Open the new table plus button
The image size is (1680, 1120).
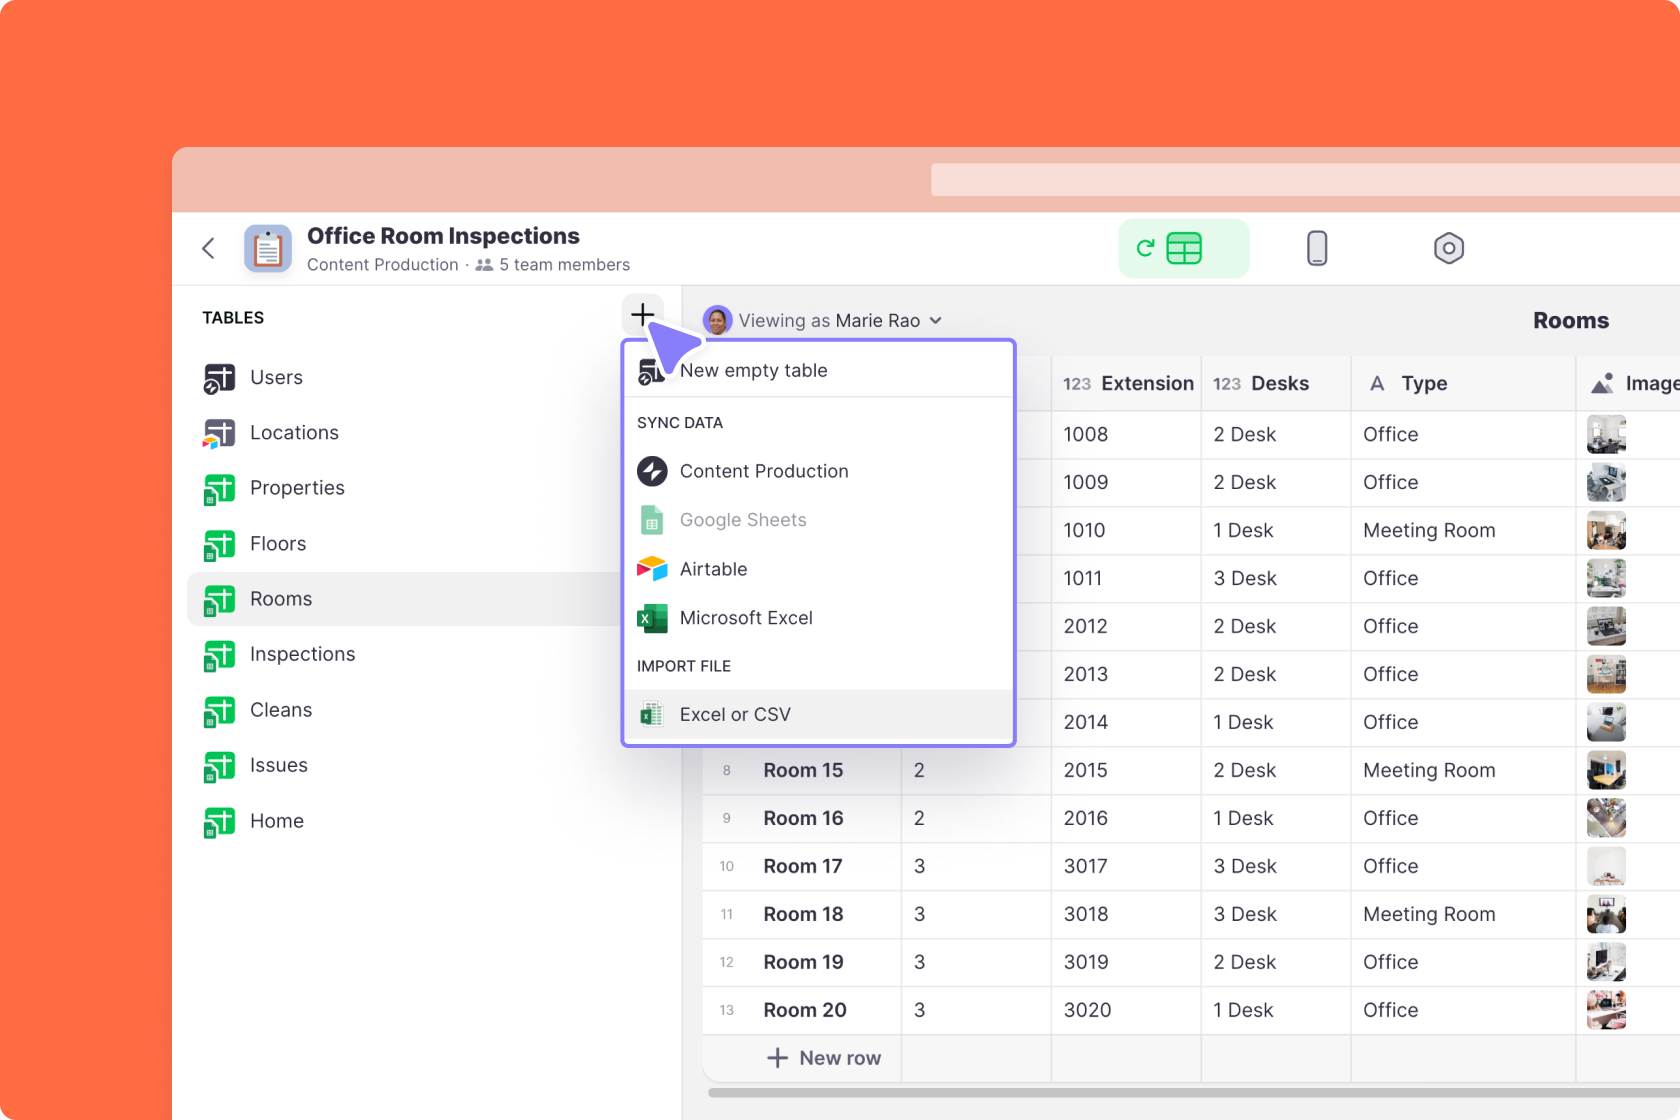coord(643,314)
